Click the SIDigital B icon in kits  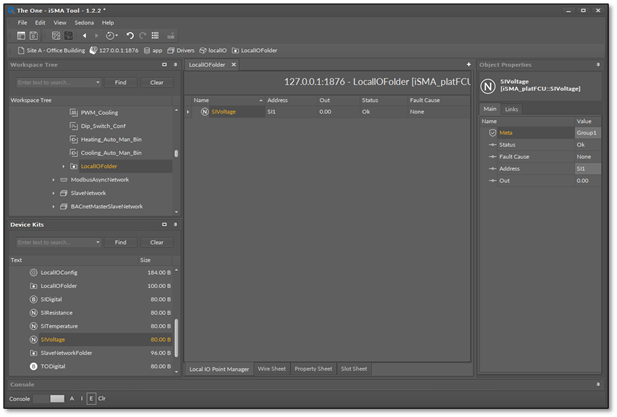click(33, 299)
